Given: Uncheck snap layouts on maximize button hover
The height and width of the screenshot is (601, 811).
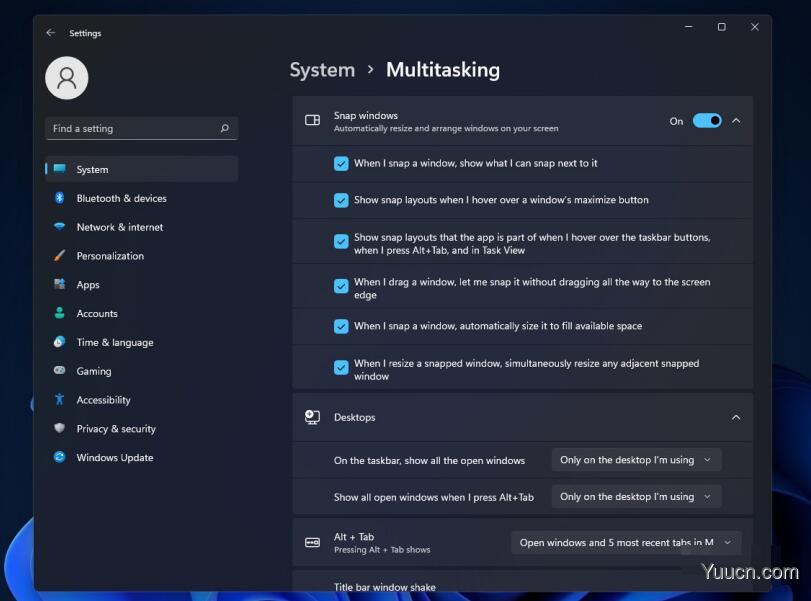Looking at the screenshot, I should click(341, 200).
